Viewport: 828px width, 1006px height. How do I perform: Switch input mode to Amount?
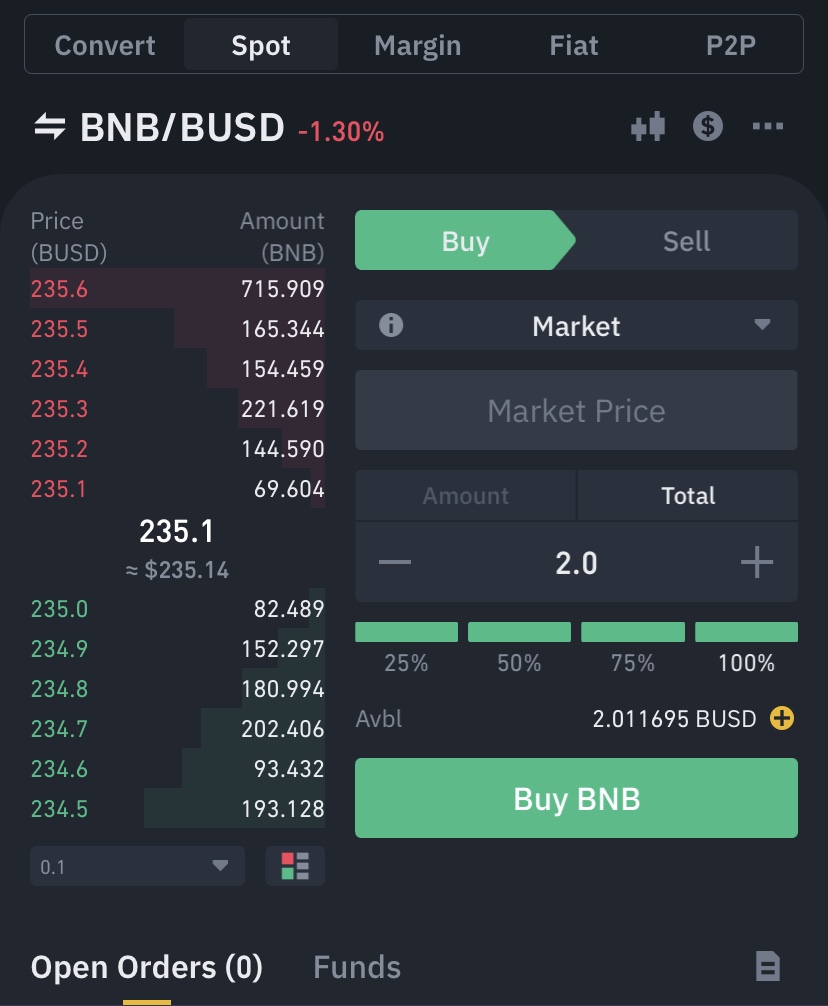(x=465, y=496)
